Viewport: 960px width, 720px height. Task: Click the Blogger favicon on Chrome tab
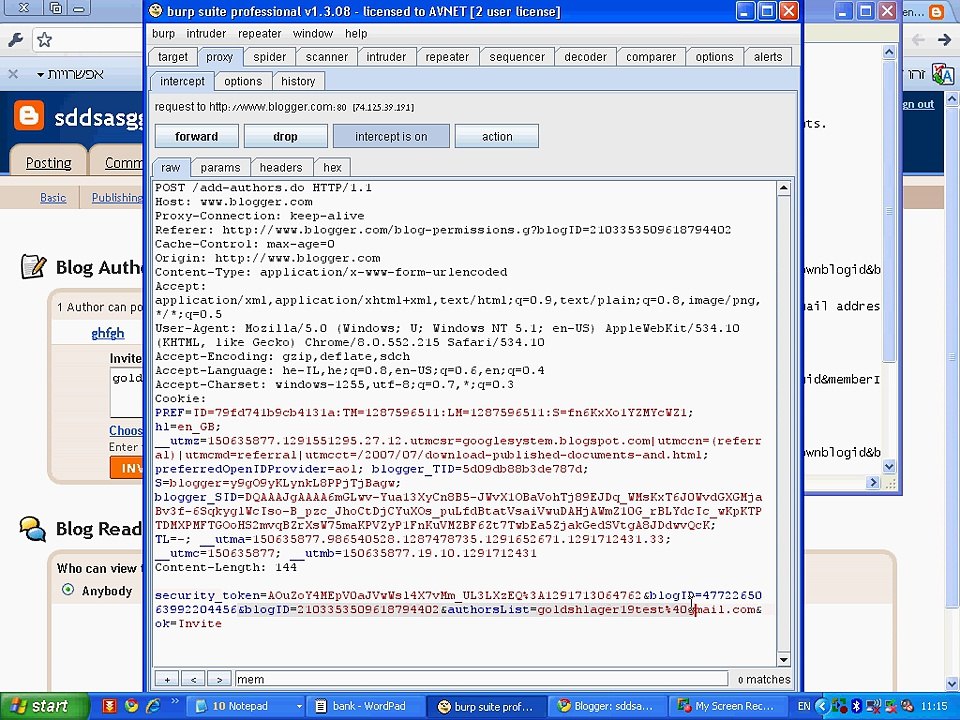pyautogui.click(x=936, y=12)
